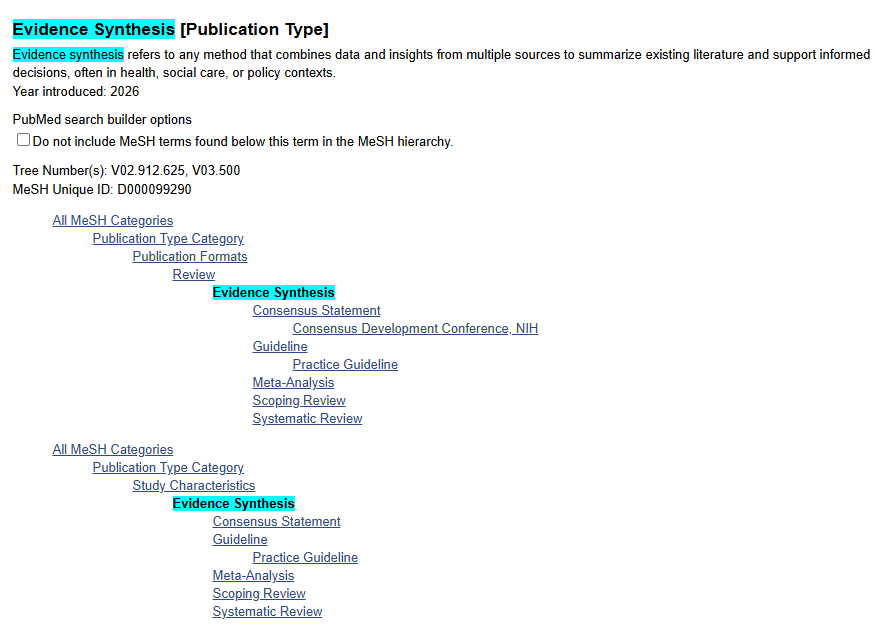Click the Tree Number(s) line
Viewport: 875px width, 632px height.
point(127,170)
